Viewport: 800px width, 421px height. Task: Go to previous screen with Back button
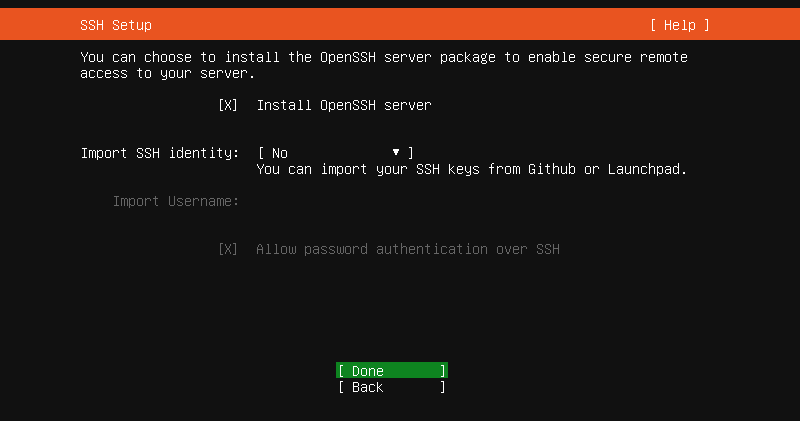pos(392,387)
